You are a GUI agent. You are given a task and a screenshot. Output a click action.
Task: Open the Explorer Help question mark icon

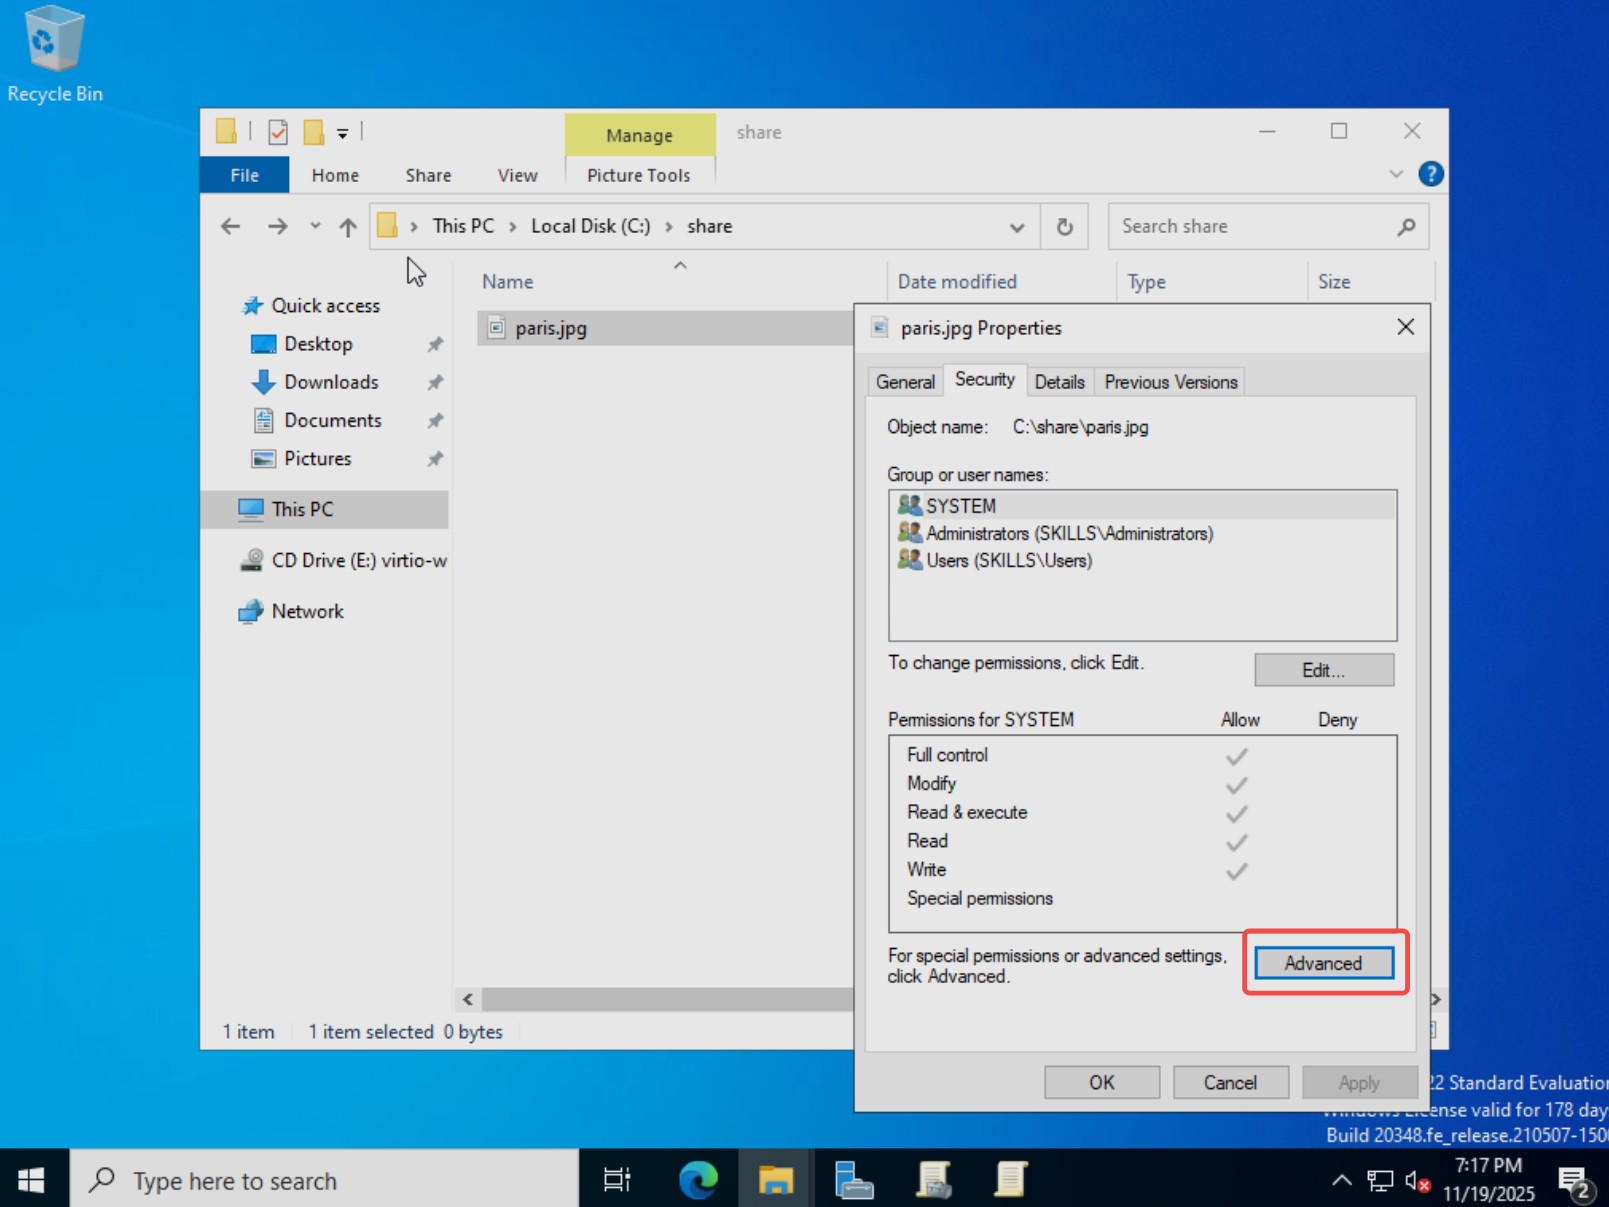coord(1431,174)
